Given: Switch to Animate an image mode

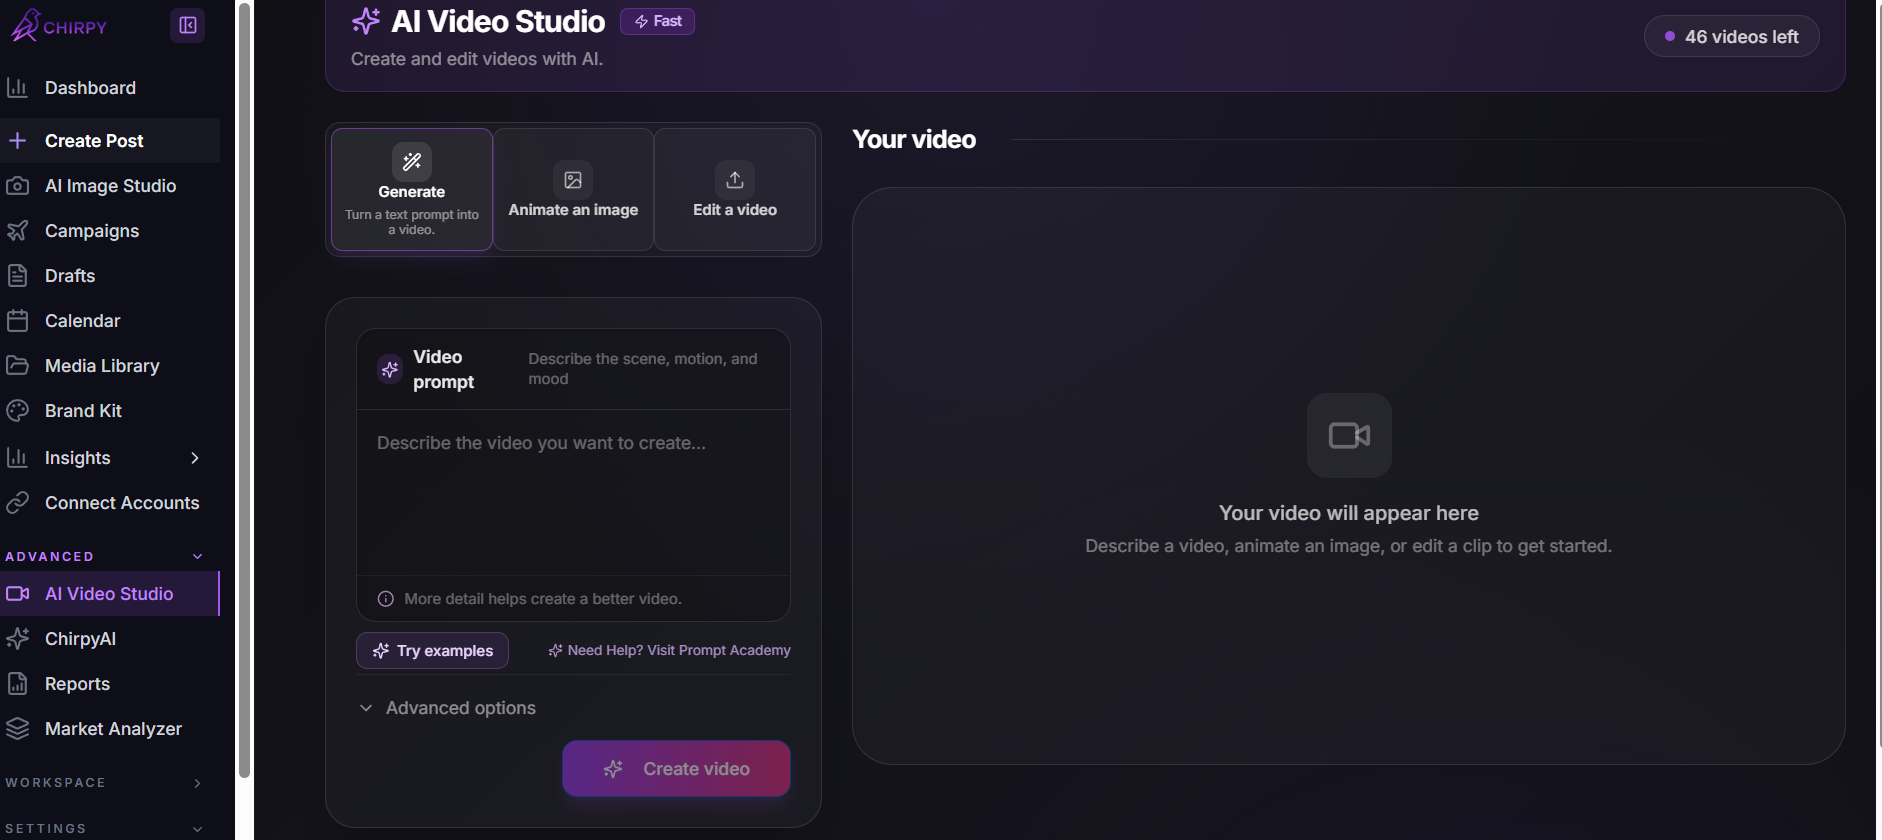Looking at the screenshot, I should pos(573,189).
